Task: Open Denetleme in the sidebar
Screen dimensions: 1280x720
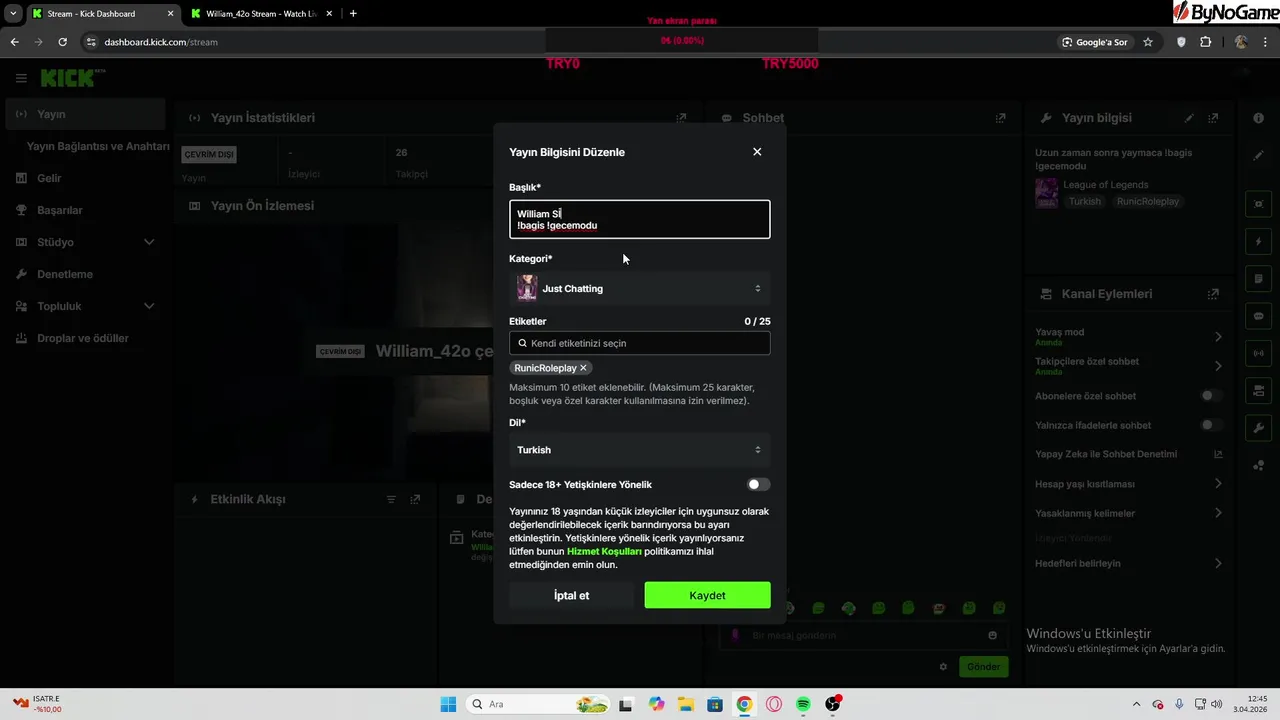Action: click(83, 274)
